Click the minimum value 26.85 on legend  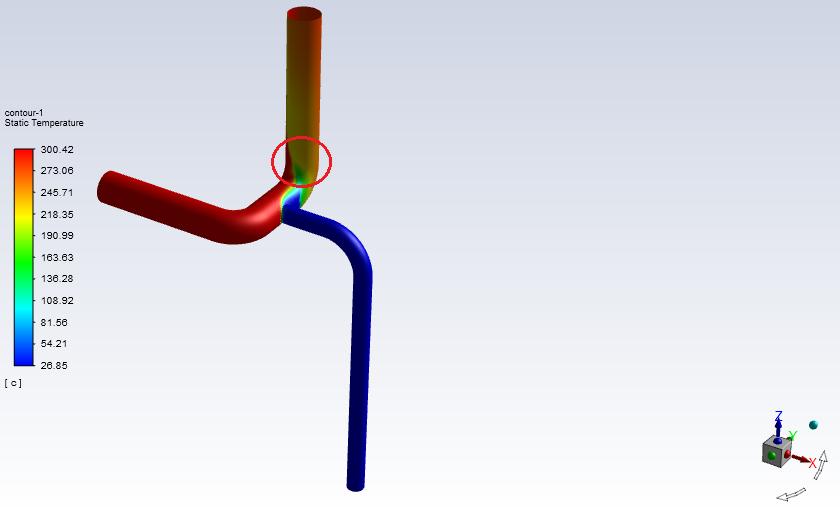click(54, 366)
